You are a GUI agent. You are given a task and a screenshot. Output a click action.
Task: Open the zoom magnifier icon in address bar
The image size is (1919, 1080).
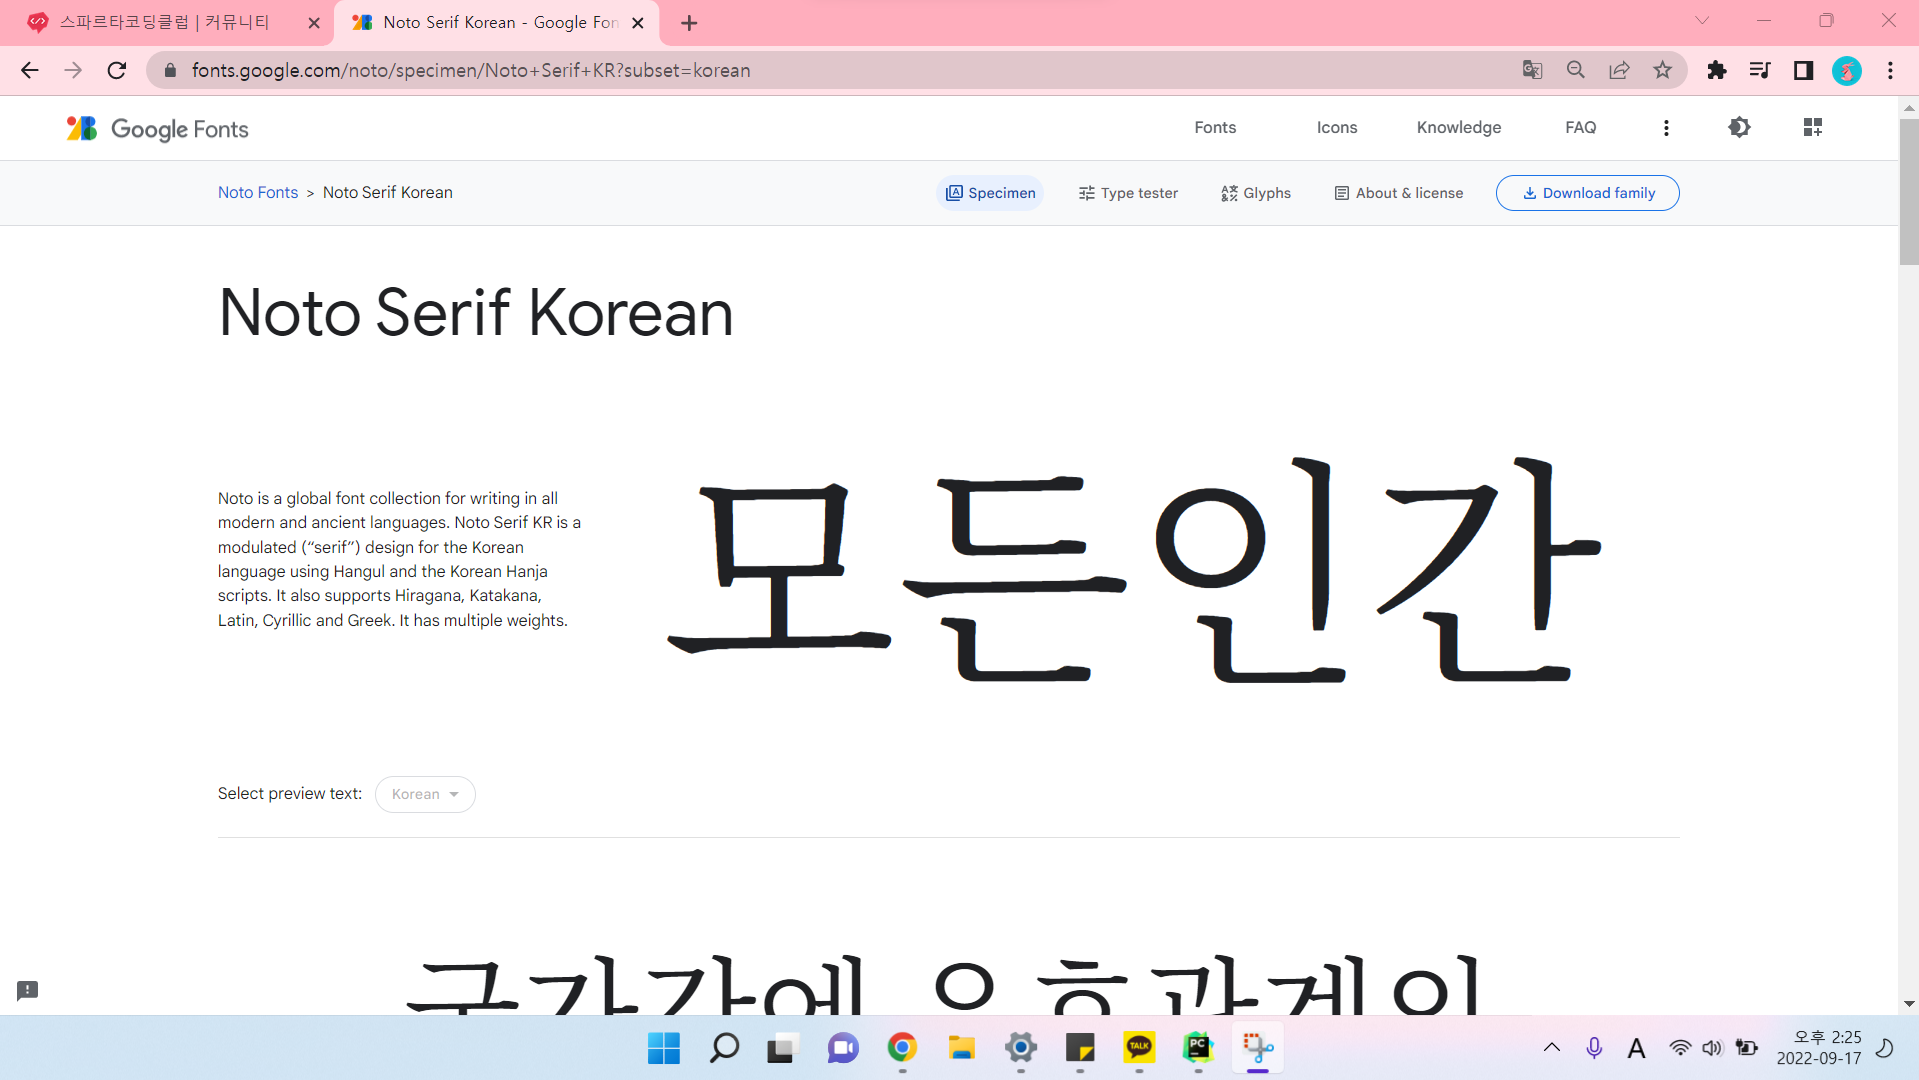pyautogui.click(x=1576, y=70)
